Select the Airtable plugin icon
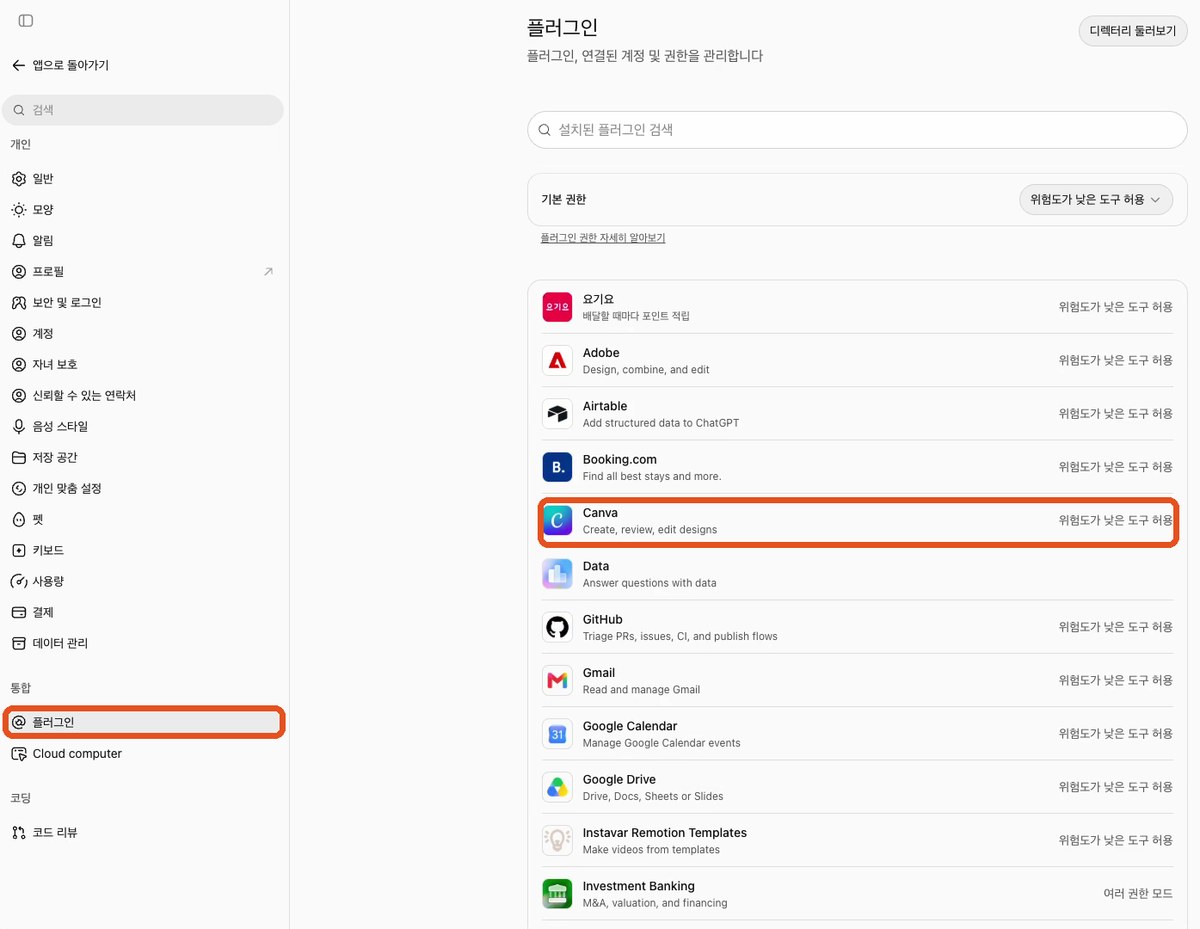The width and height of the screenshot is (1200, 929). point(557,414)
